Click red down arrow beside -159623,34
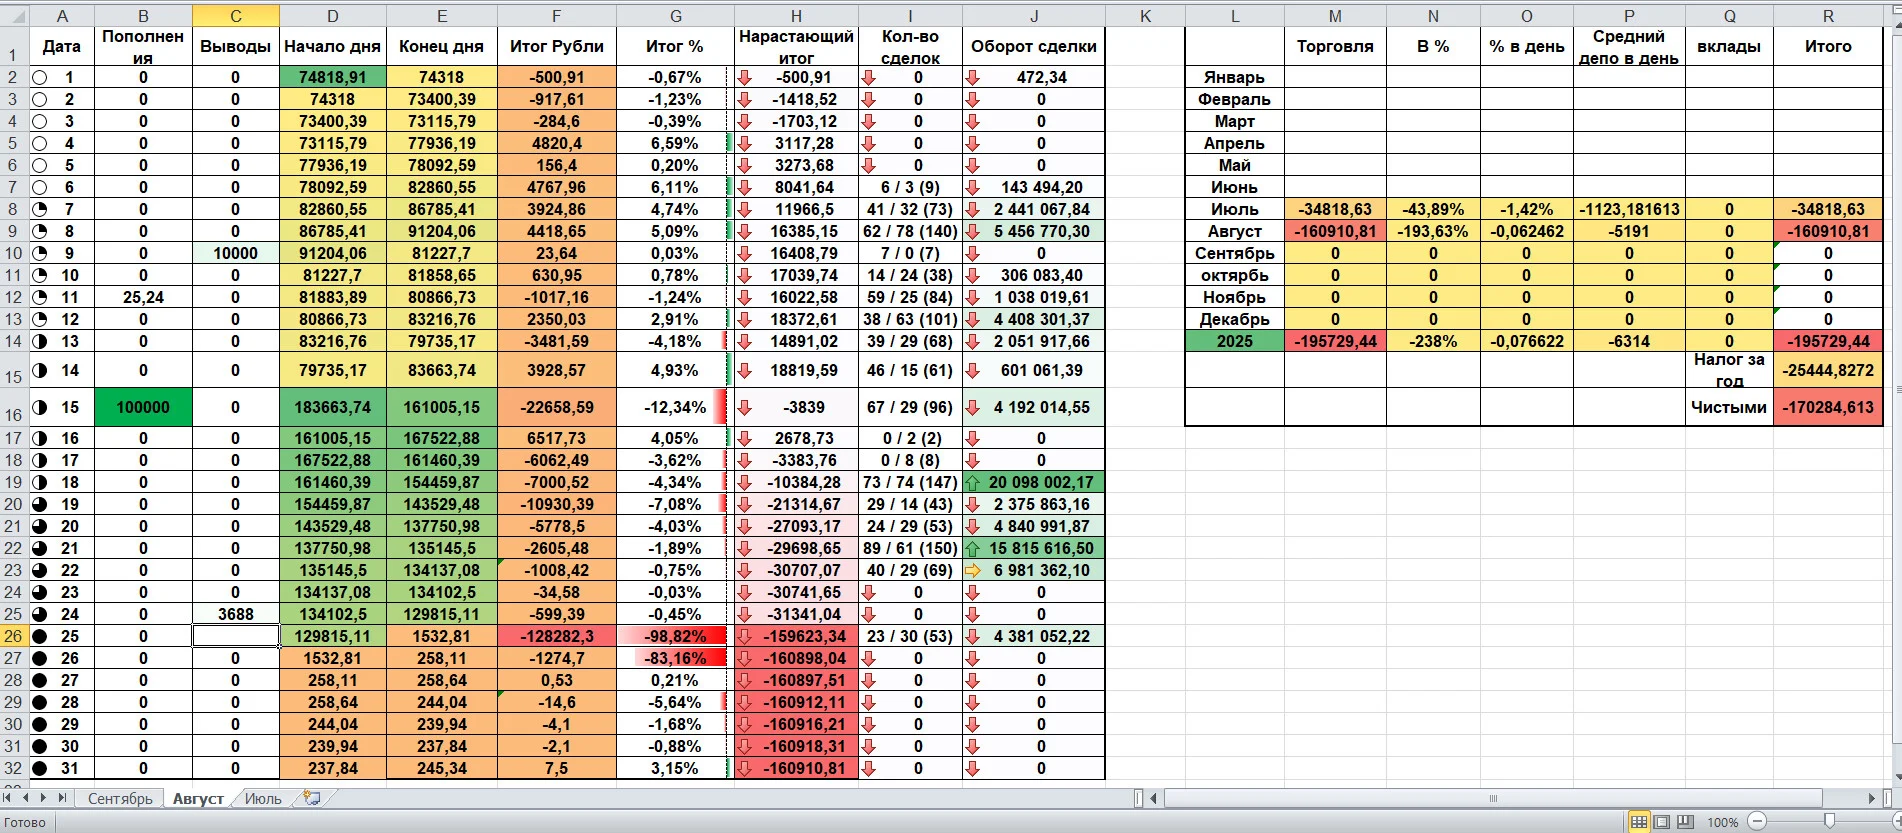Screen dimensions: 1902x833 click(744, 636)
